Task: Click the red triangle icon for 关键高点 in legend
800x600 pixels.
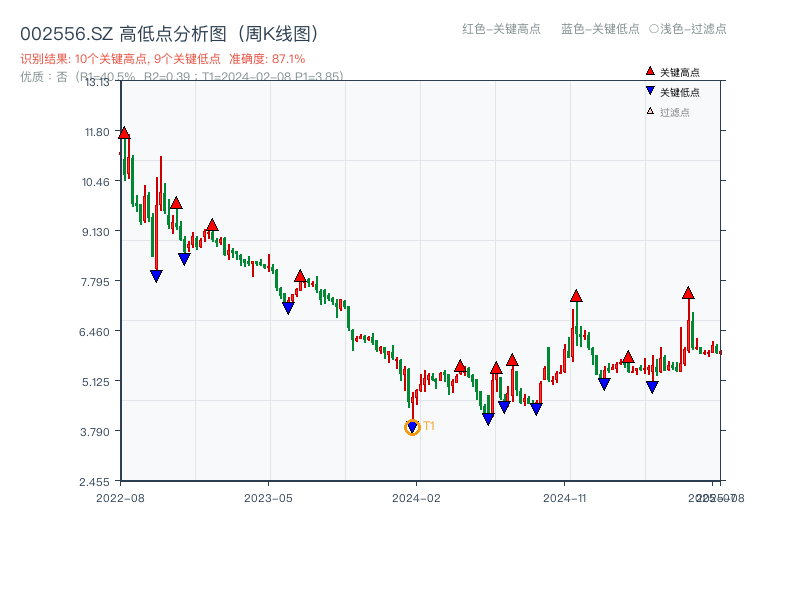Action: 650,72
